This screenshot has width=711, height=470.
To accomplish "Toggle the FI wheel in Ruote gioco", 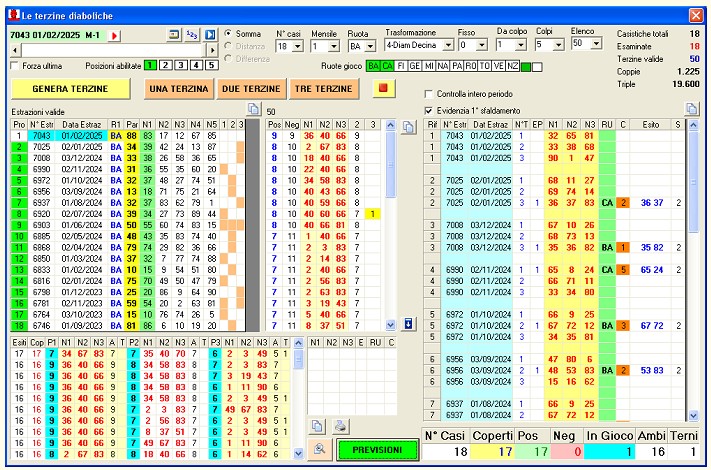I will pyautogui.click(x=401, y=66).
